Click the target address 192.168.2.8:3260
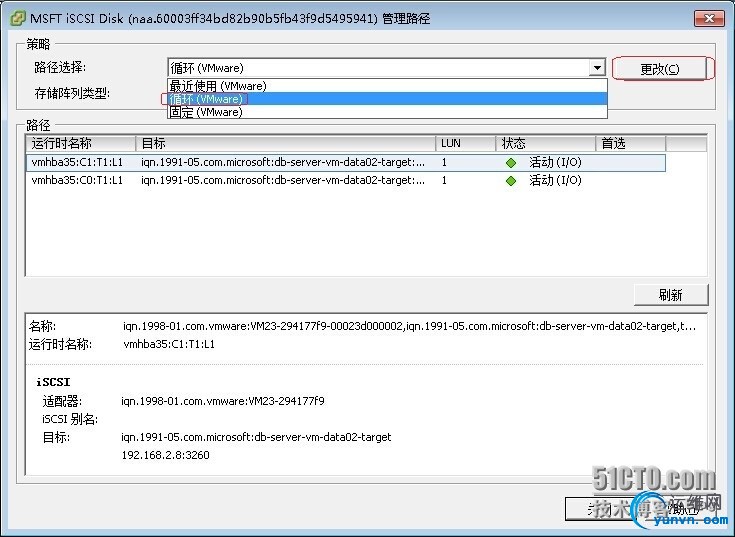 coord(165,455)
